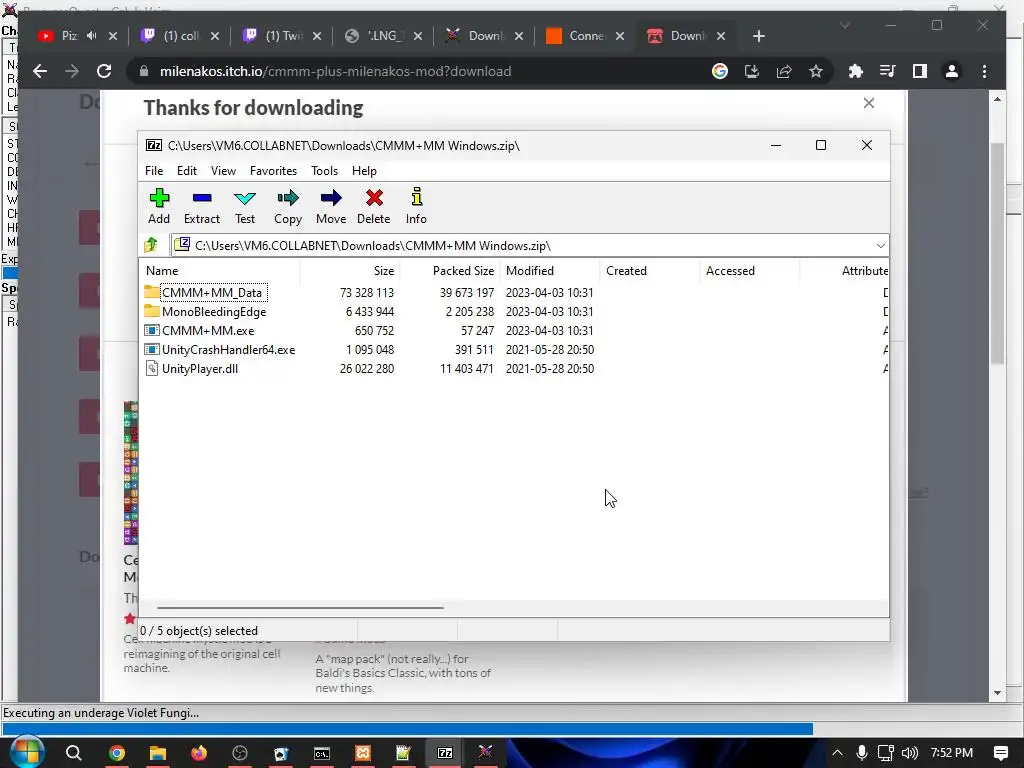Screen dimensions: 1024x768
Task: Go up one folder level in 7-Zip
Action: point(152,245)
